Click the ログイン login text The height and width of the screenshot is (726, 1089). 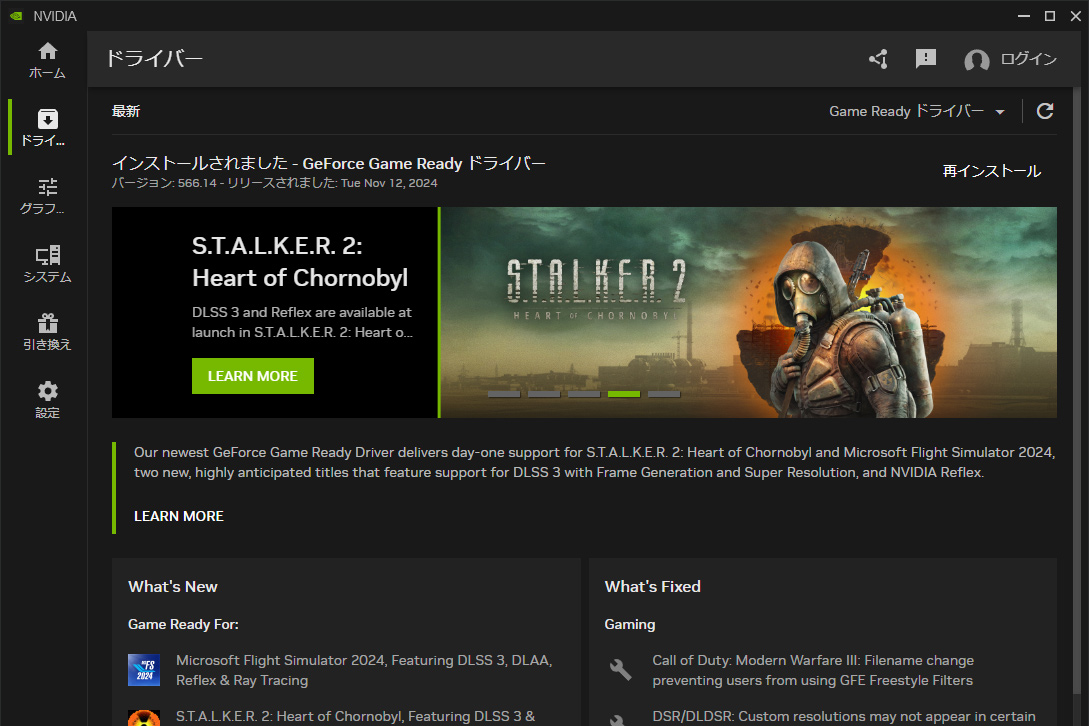(x=1029, y=59)
